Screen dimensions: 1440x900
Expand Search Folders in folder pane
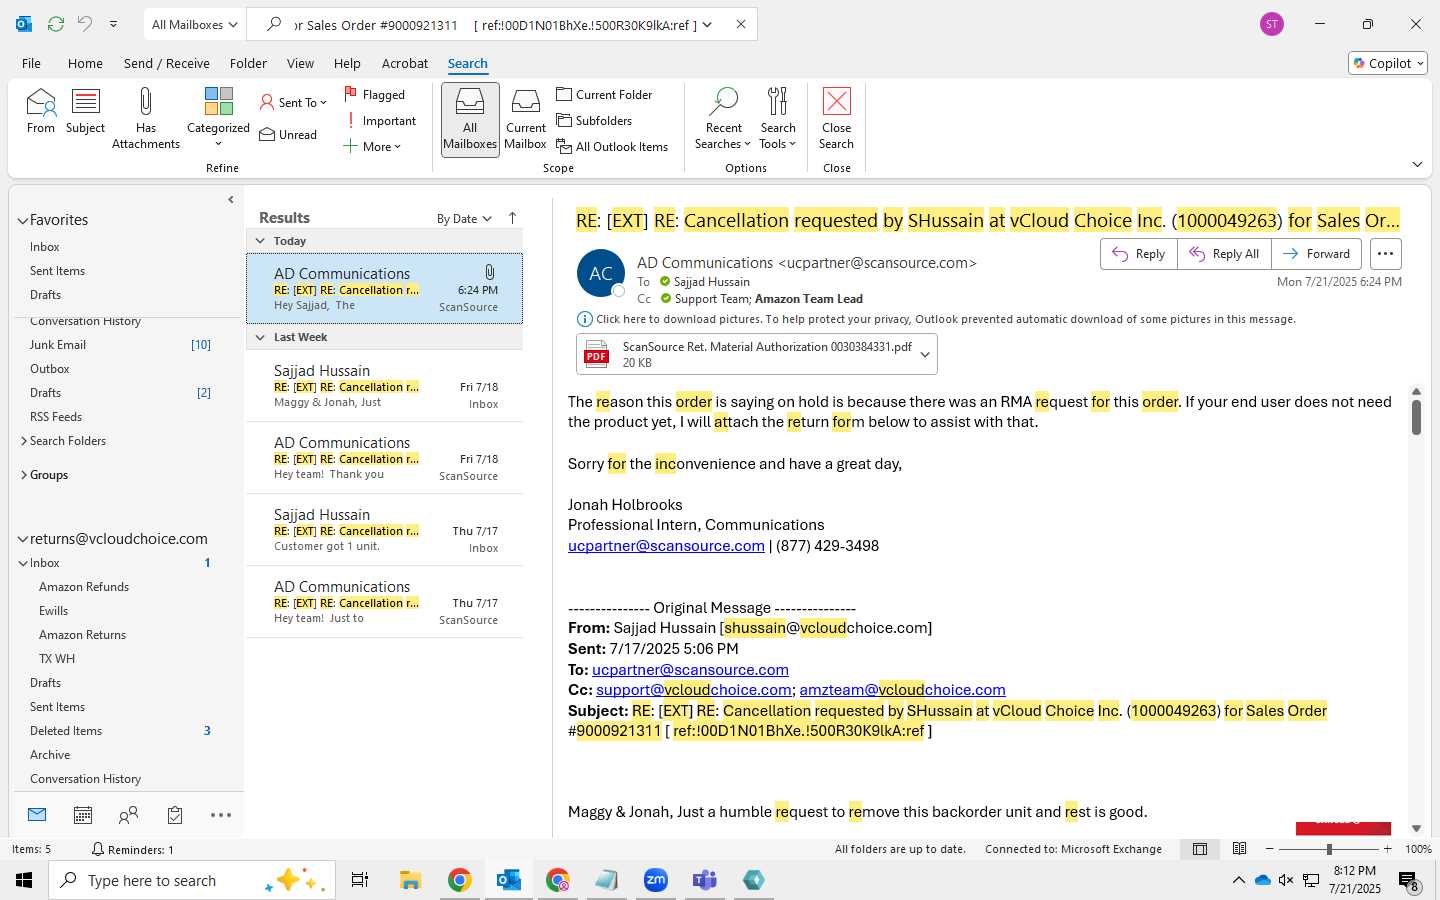(23, 441)
